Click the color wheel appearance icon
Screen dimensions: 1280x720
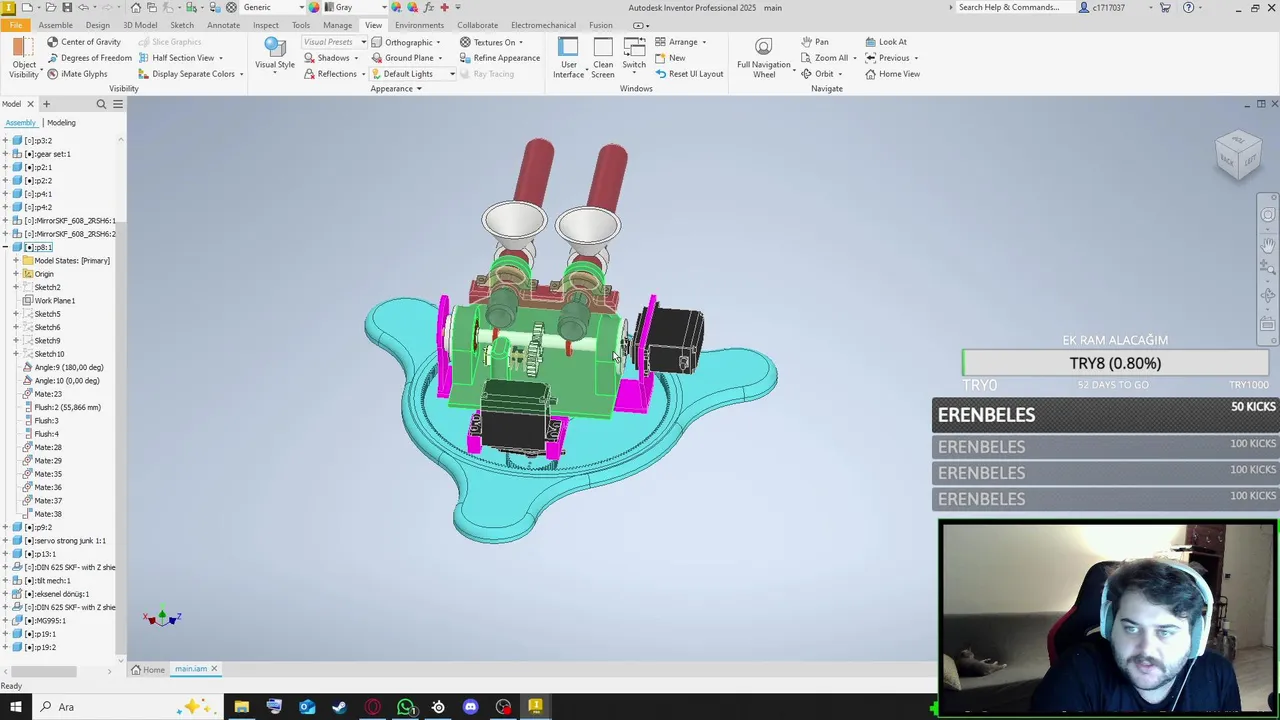point(314,7)
